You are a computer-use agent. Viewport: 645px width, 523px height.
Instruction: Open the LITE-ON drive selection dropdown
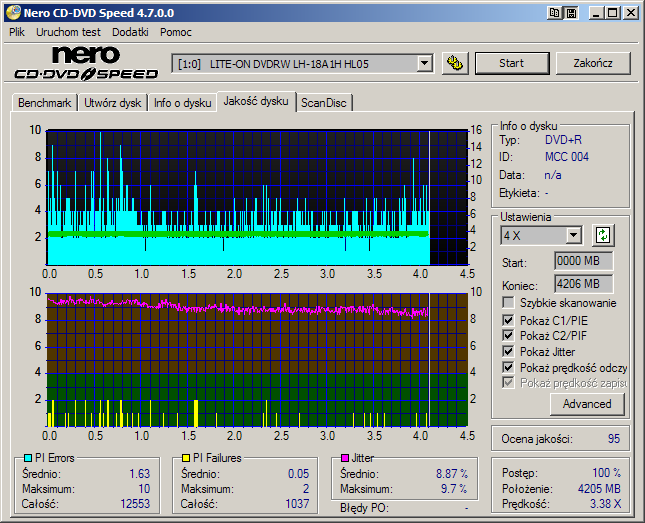(424, 64)
